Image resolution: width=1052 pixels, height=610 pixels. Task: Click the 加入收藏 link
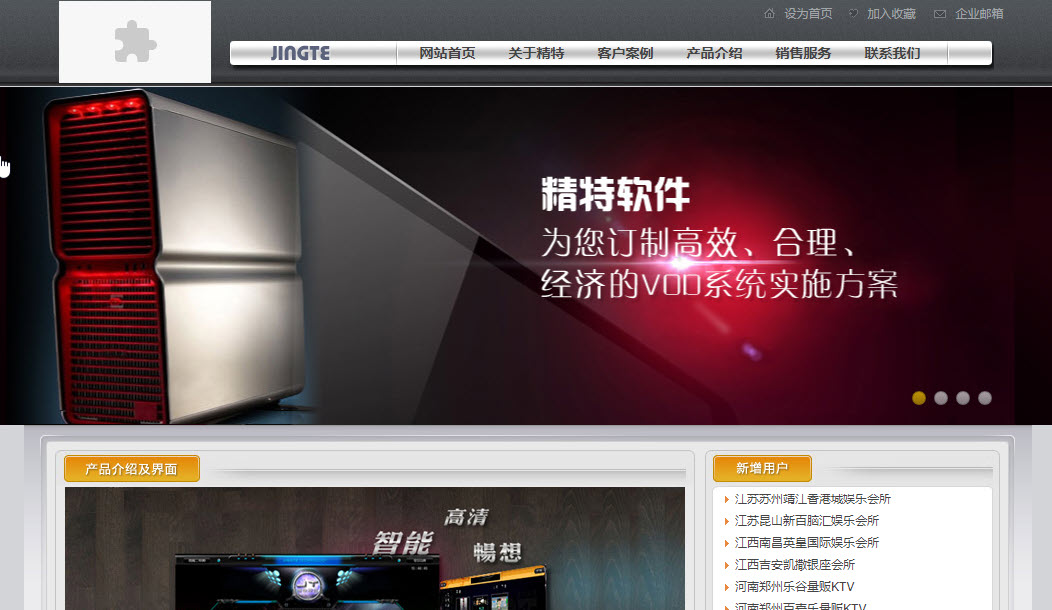[x=892, y=13]
